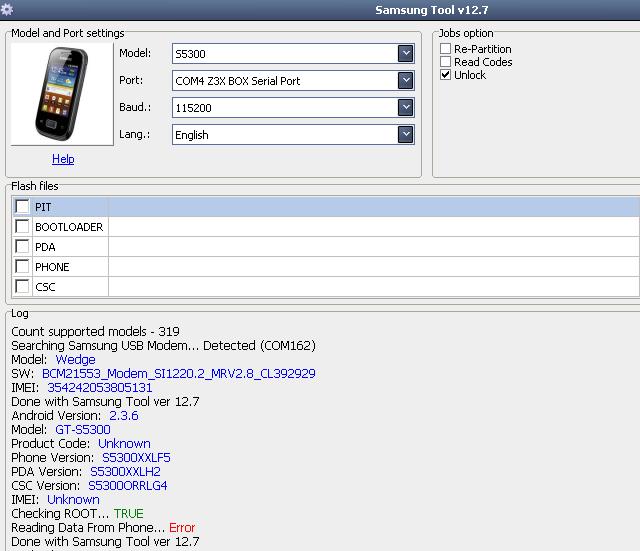Click the BOOTLOADER file path row

point(373,227)
